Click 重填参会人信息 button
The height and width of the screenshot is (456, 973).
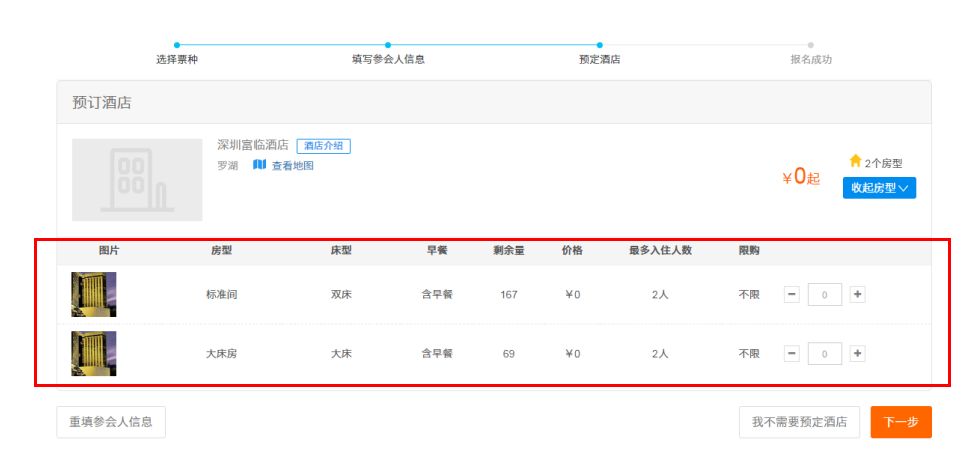pos(111,422)
